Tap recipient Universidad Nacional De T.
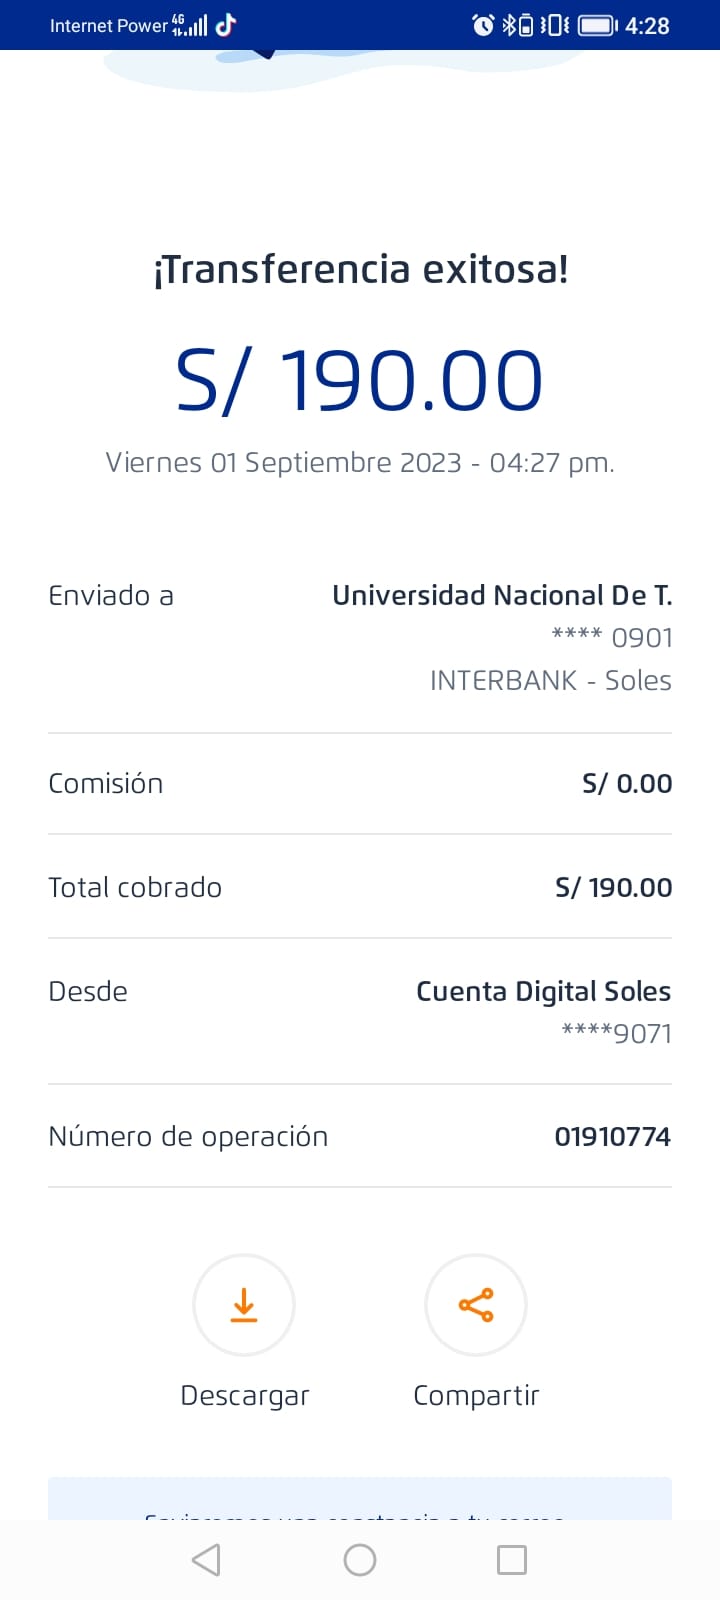 [x=502, y=596]
